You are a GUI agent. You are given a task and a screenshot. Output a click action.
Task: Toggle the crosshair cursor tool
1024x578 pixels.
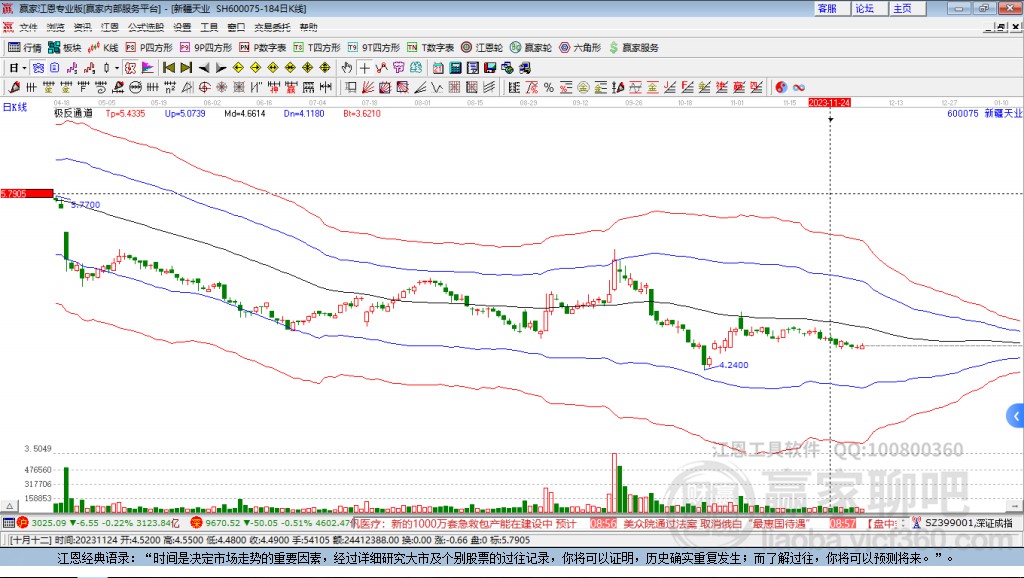[365, 68]
